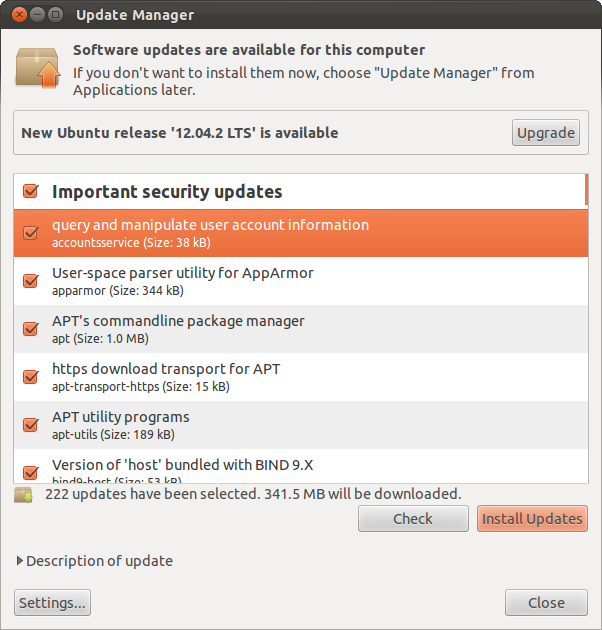Click the Check button
Viewport: 602px width, 630px height.
tap(413, 519)
